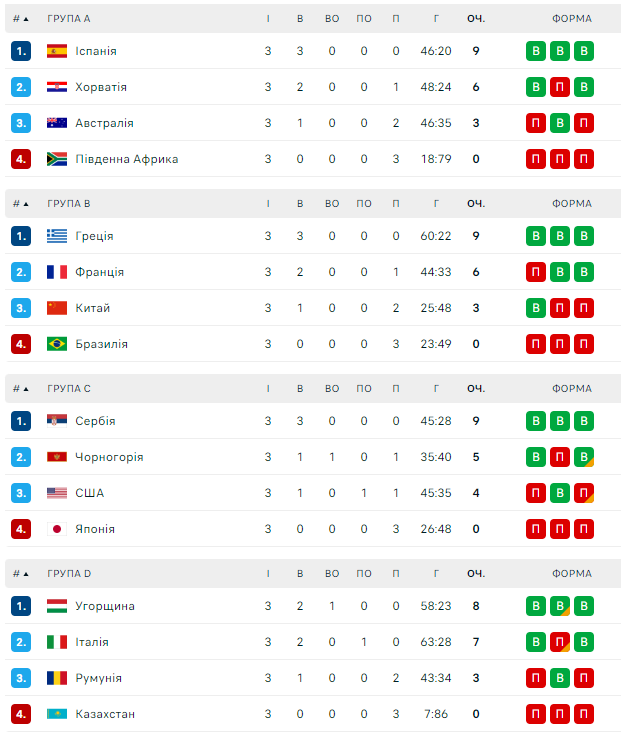Screen dimensions: 621x734
Task: Sort Group A by rank number
Action: 20,19
